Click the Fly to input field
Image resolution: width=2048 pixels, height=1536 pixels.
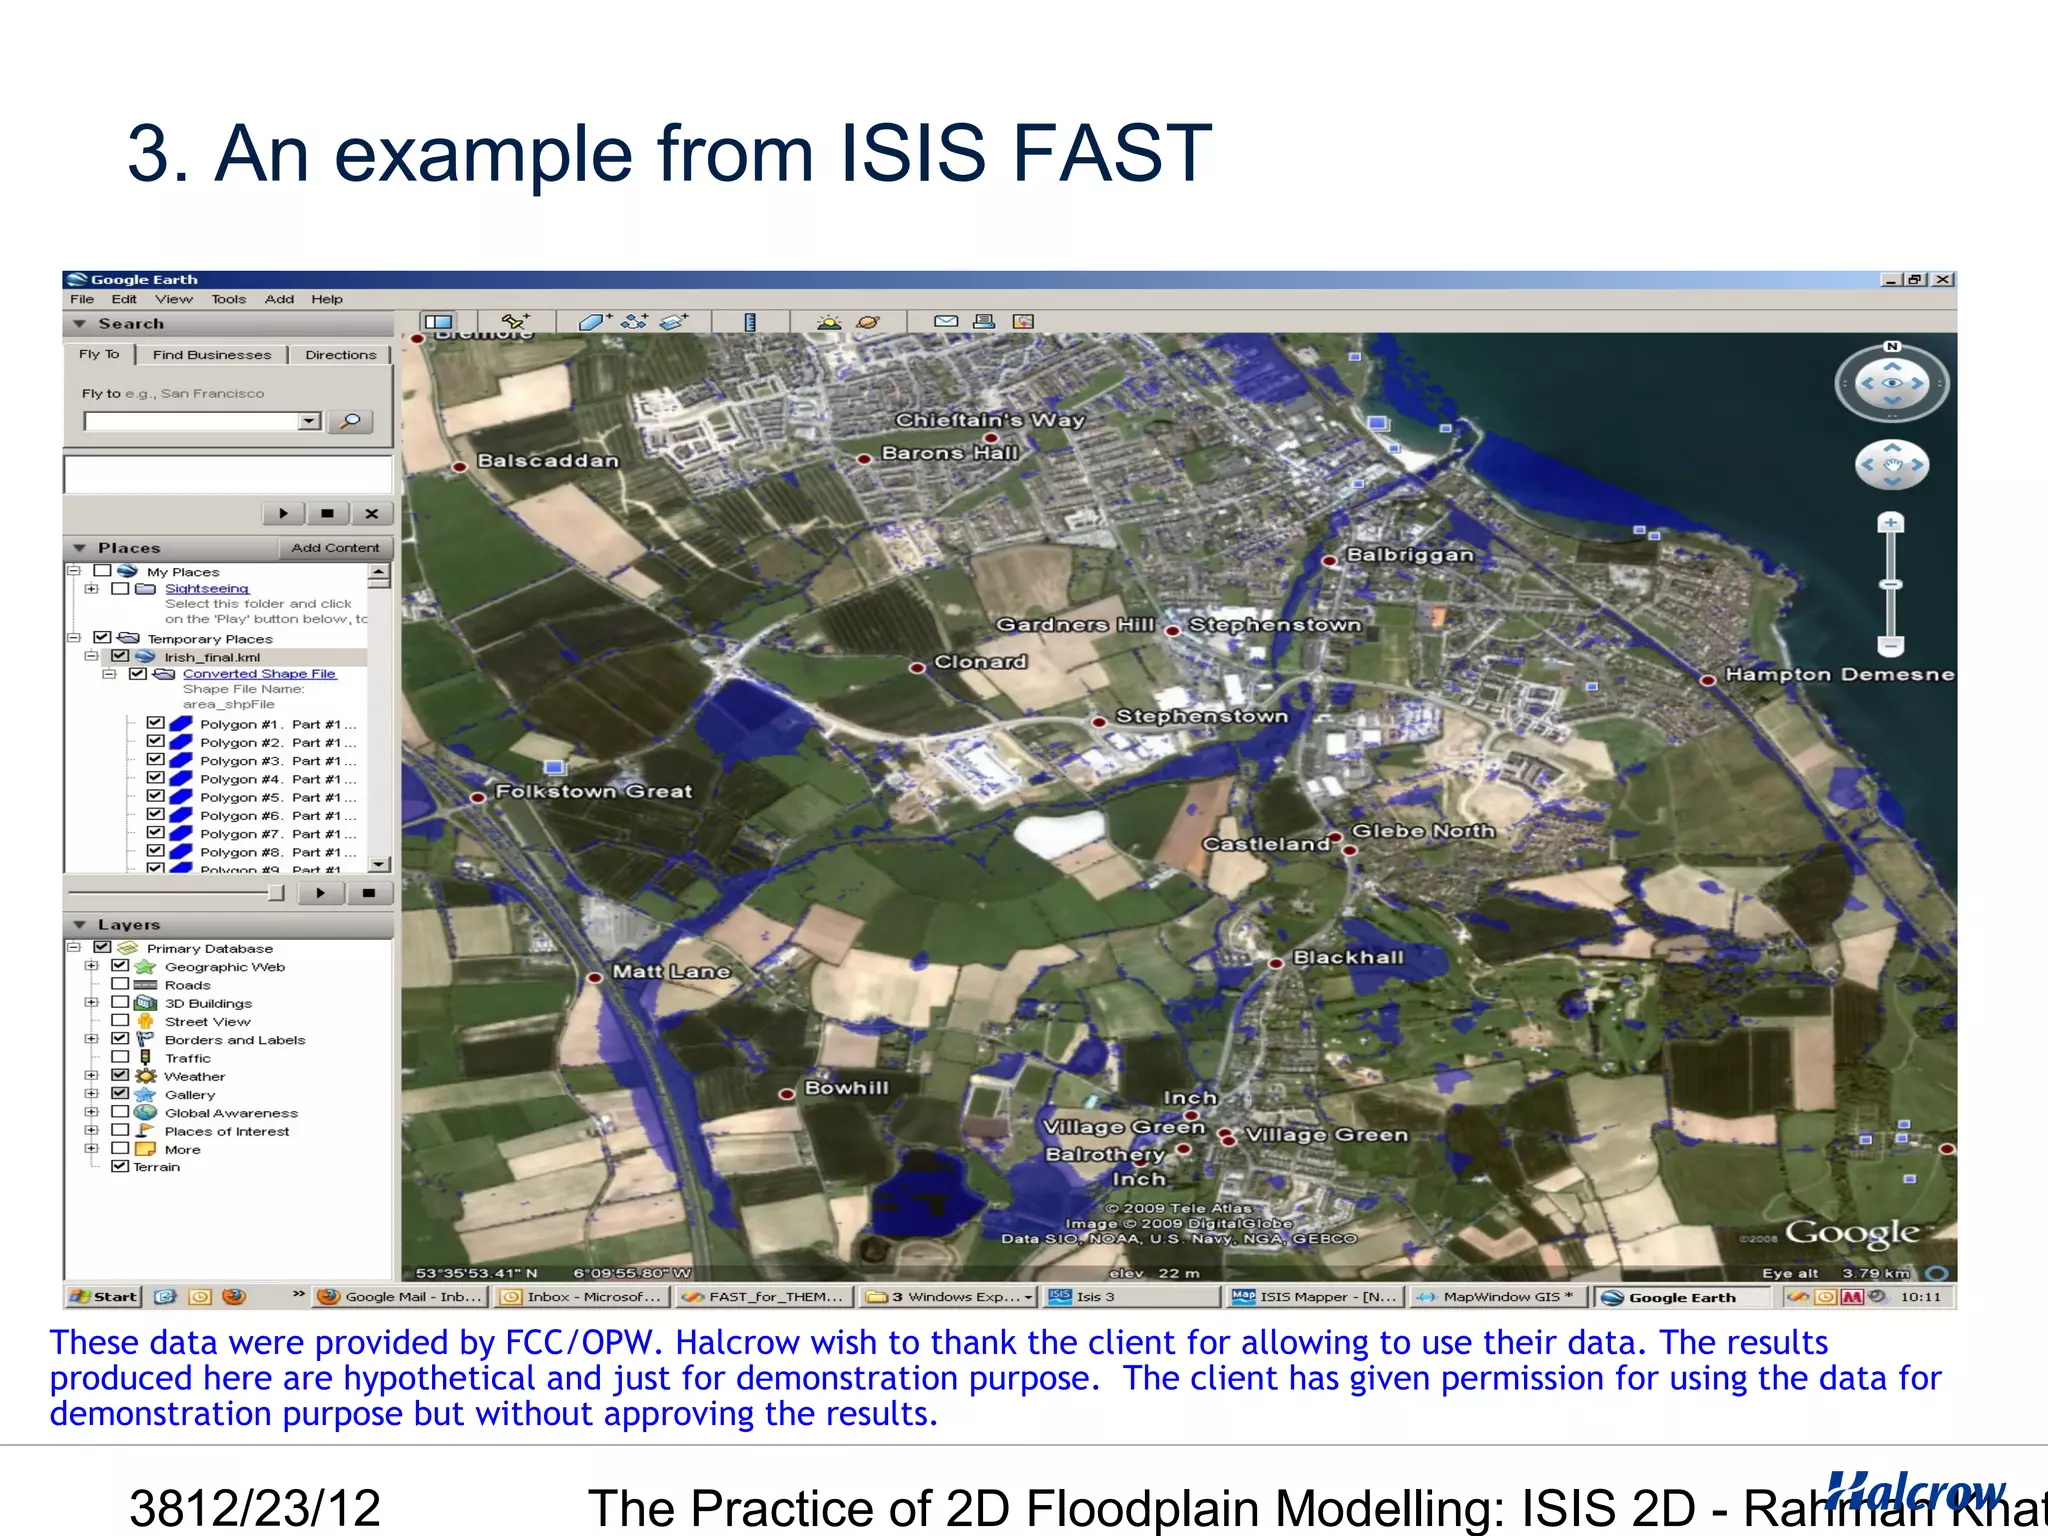point(192,422)
